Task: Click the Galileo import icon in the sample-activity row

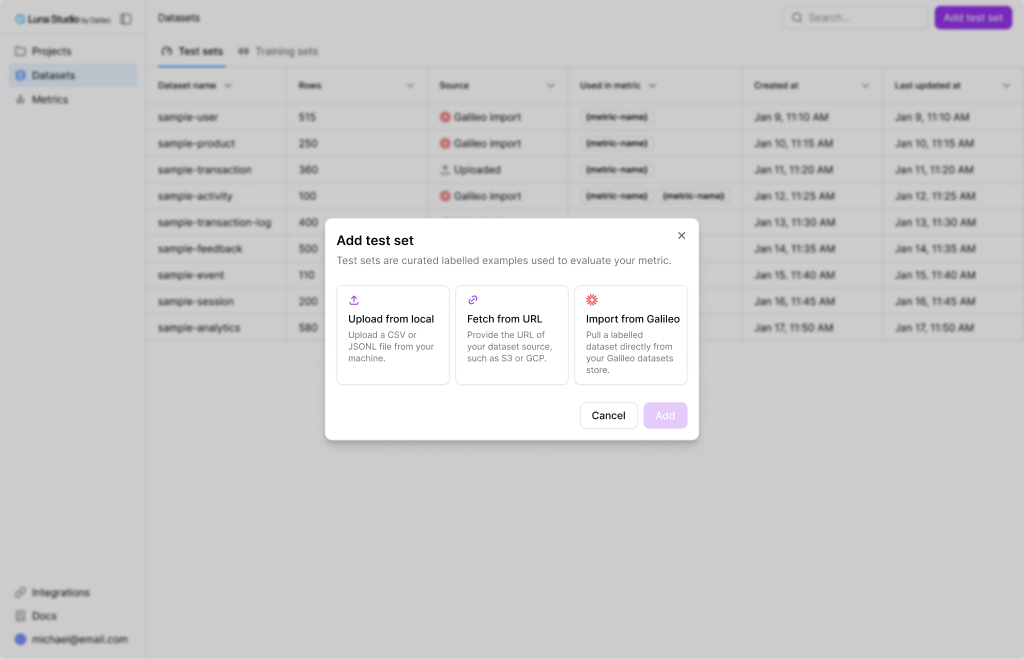Action: 445,196
